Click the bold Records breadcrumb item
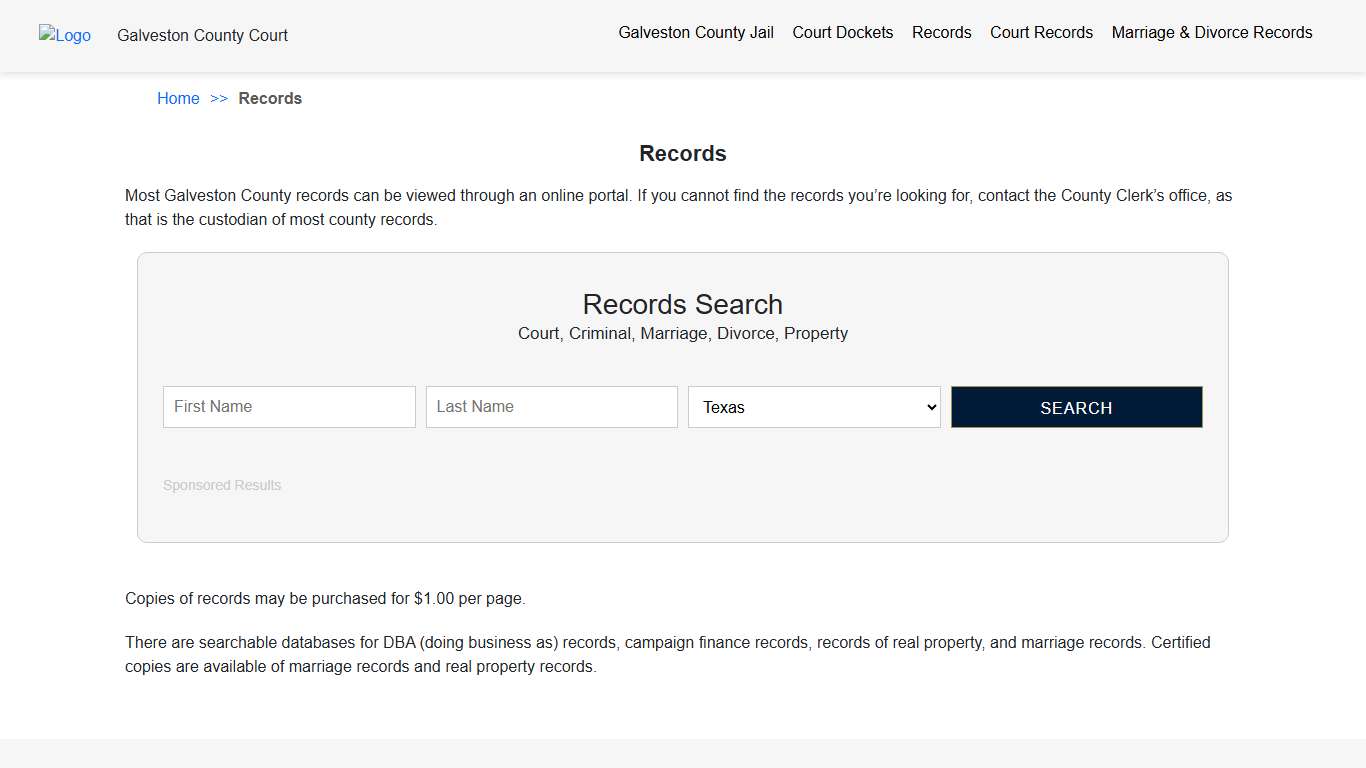Image resolution: width=1366 pixels, height=768 pixels. coord(270,98)
